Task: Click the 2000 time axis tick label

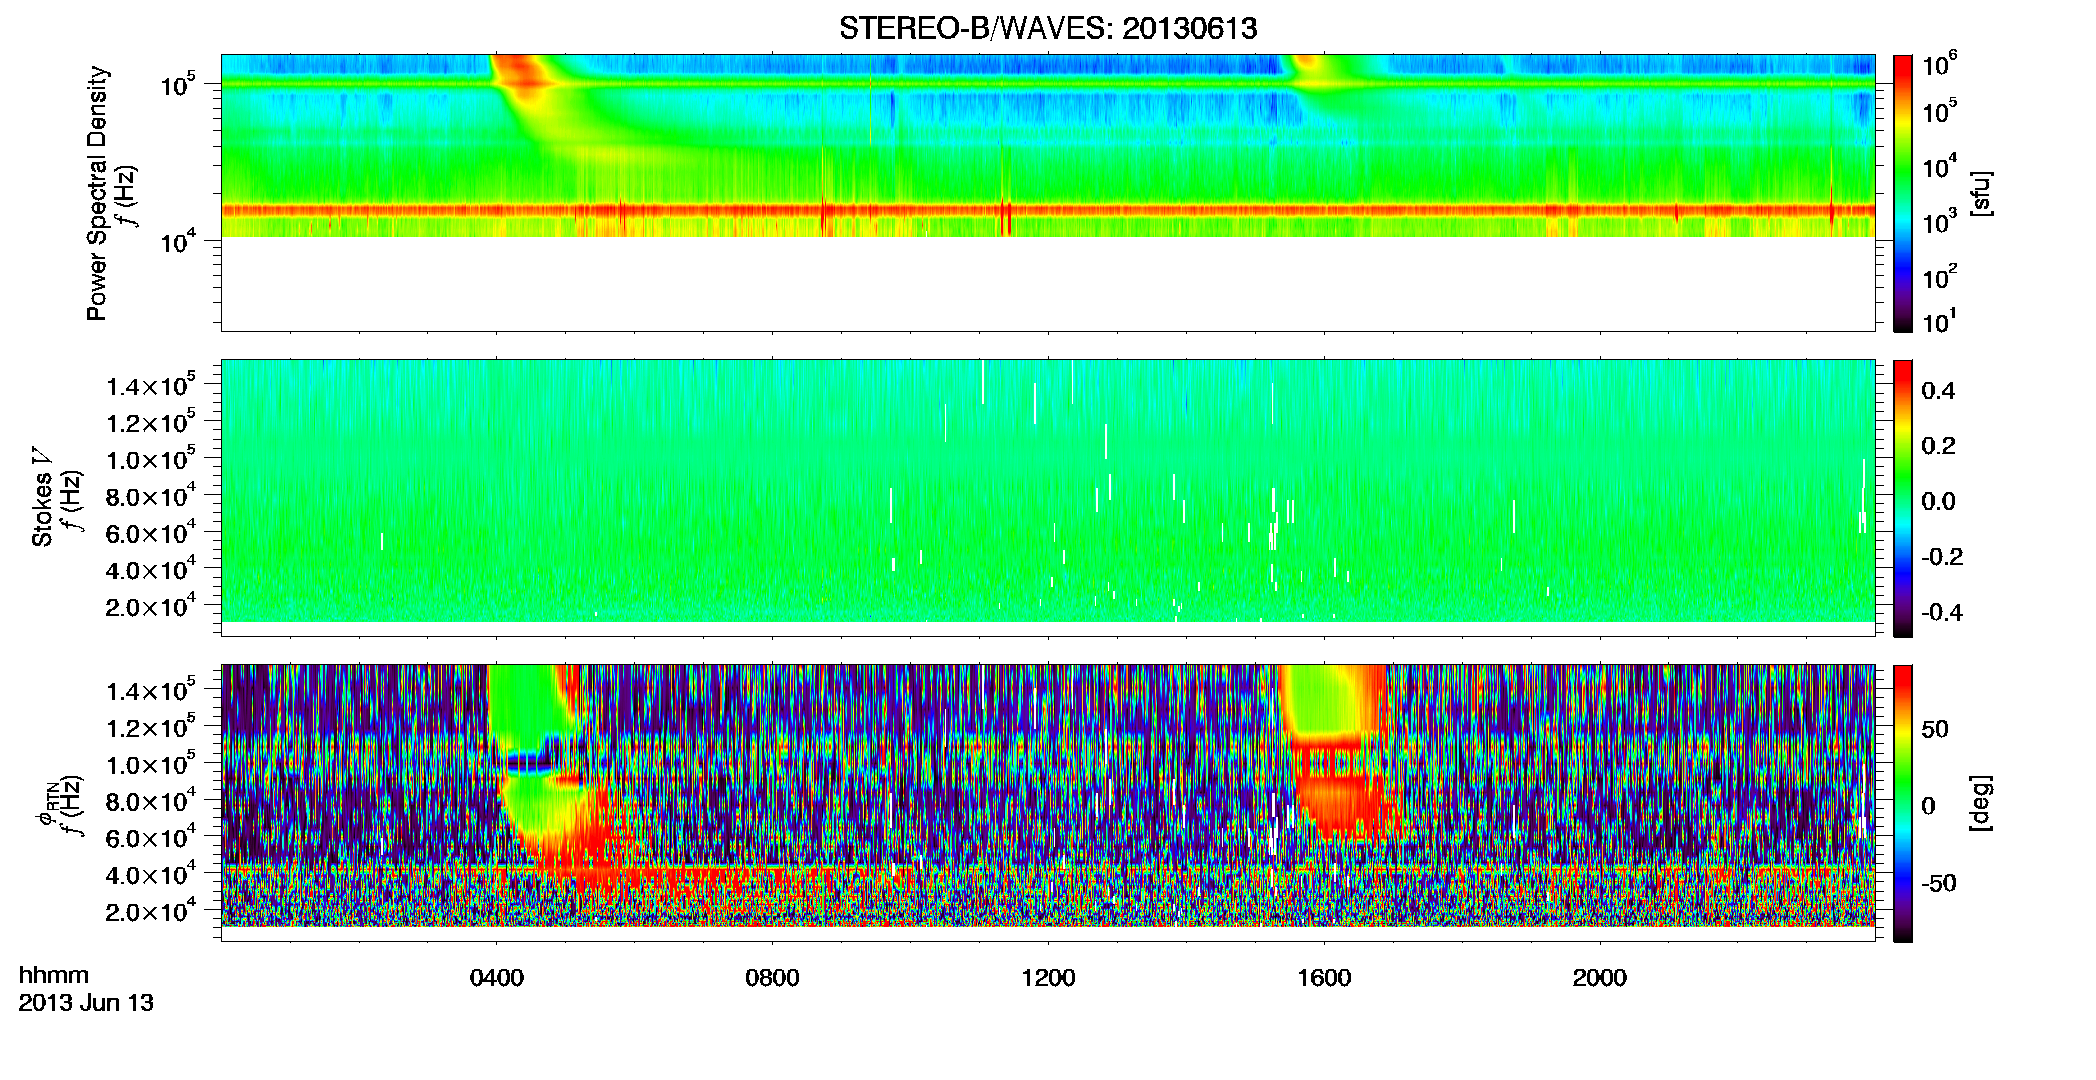Action: click(1599, 978)
